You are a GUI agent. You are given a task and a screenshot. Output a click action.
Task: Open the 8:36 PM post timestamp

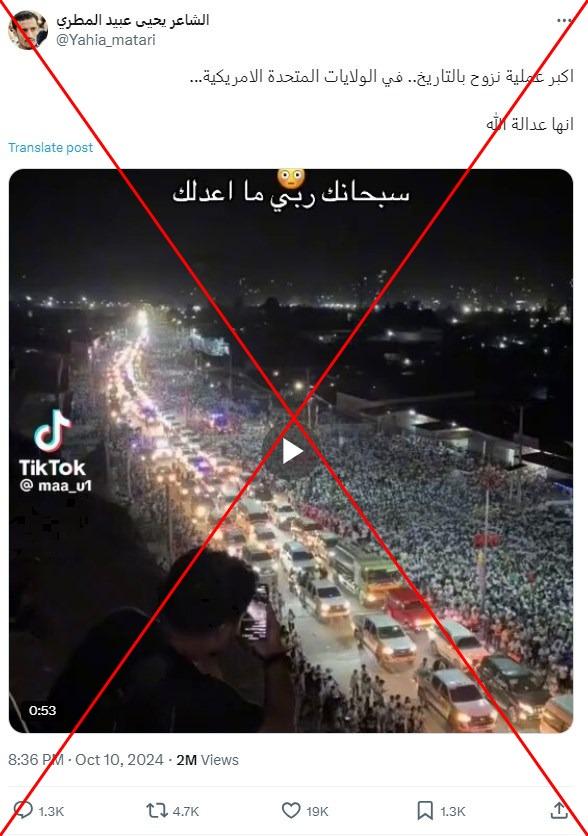coord(35,760)
